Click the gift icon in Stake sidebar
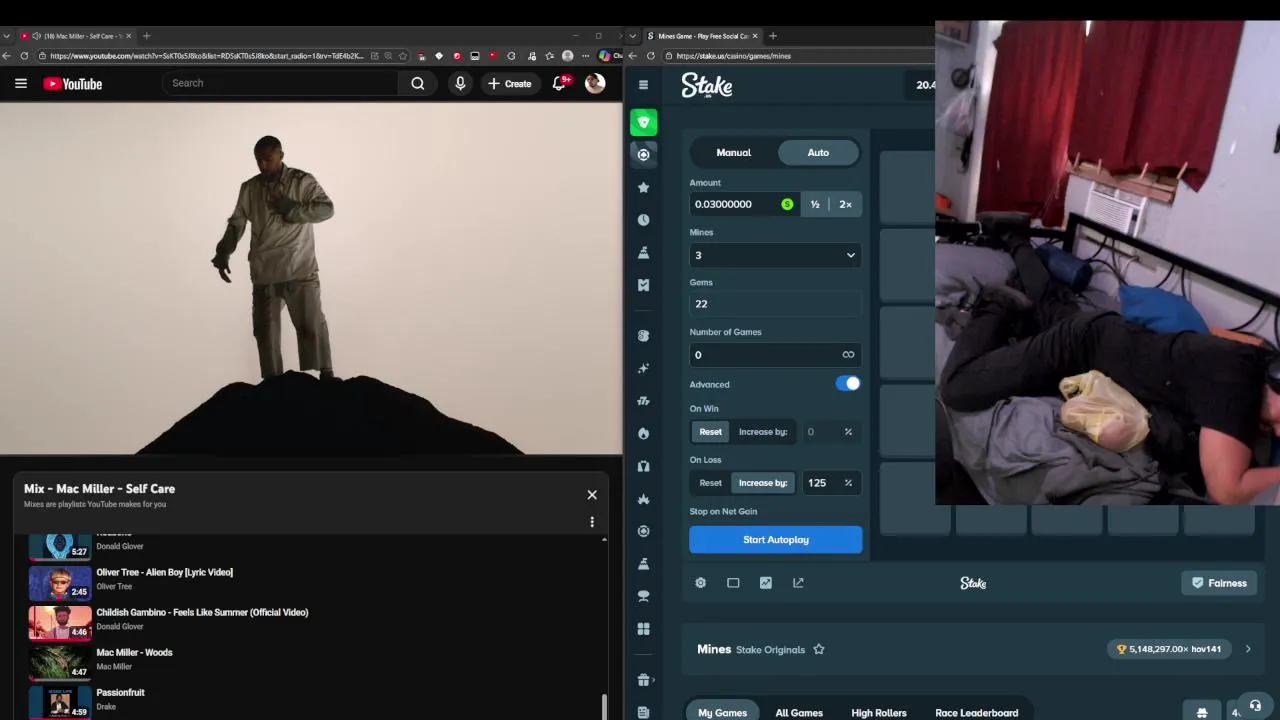 (x=644, y=680)
